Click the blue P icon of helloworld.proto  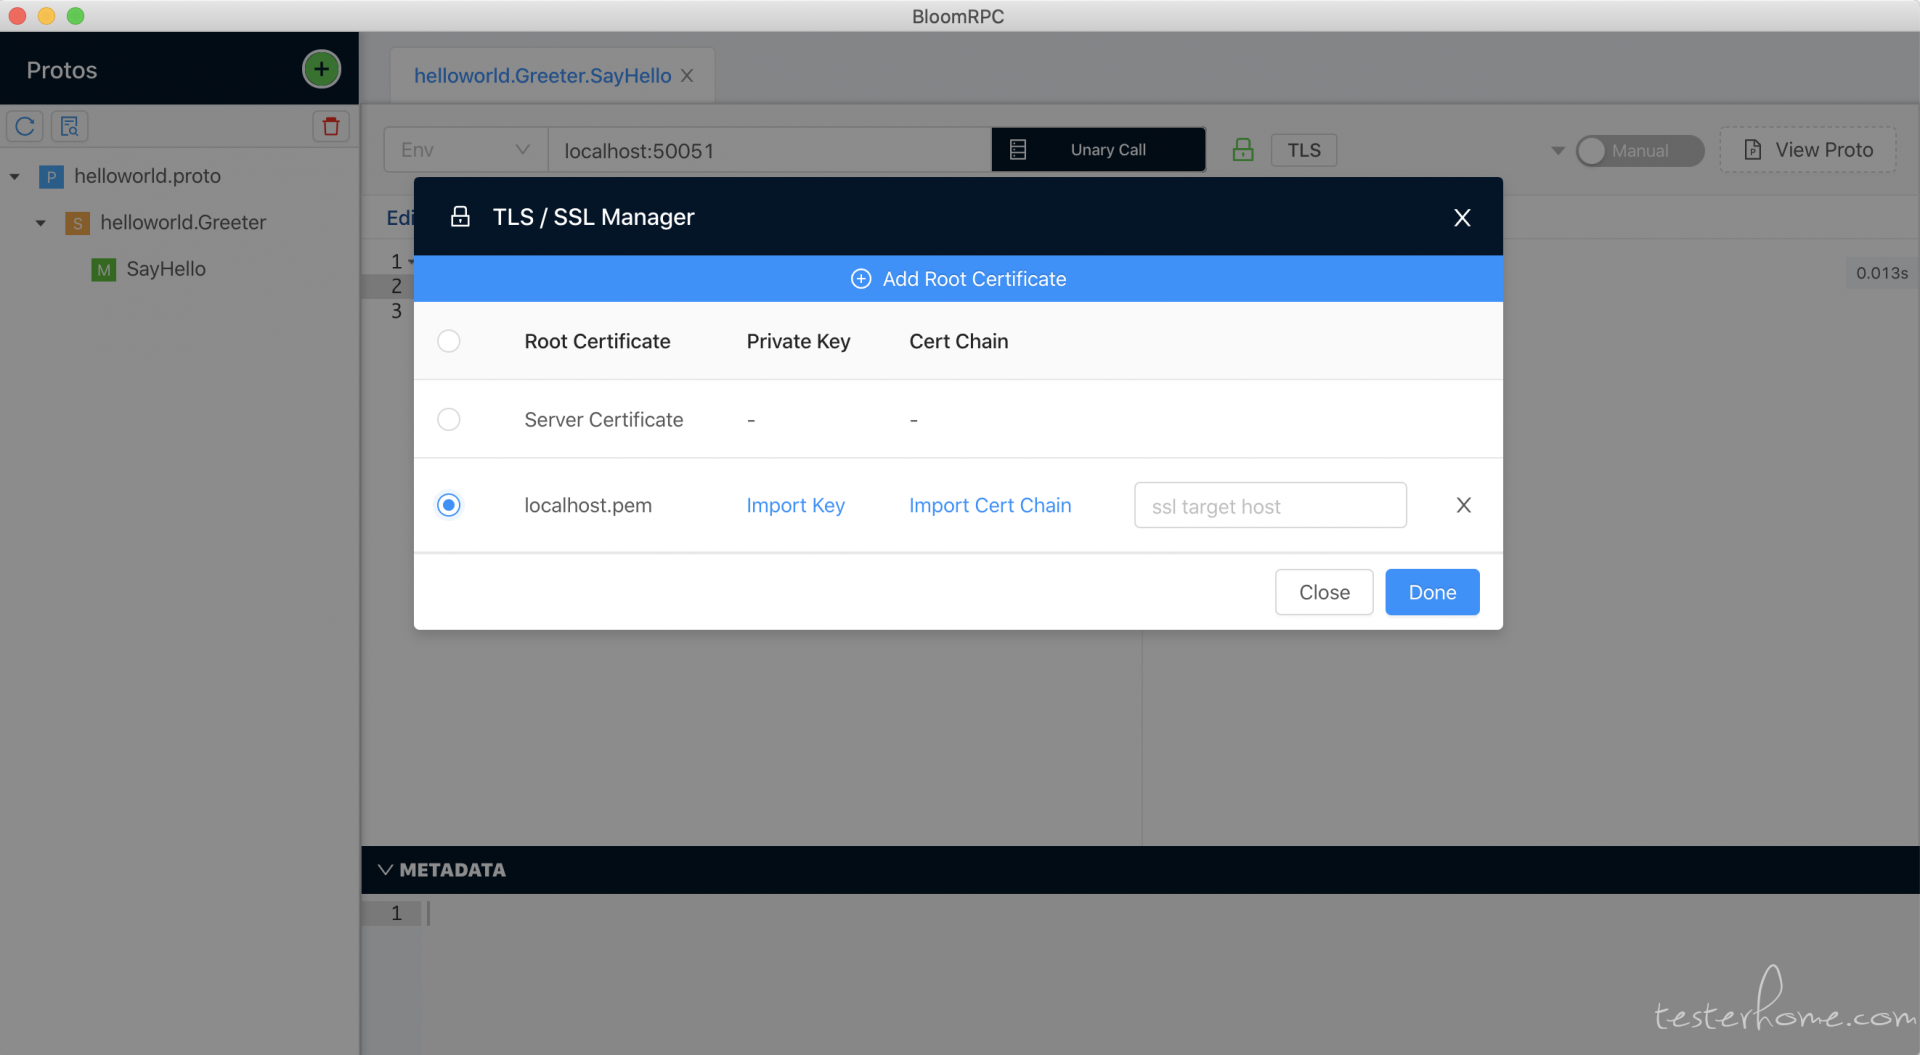coord(51,177)
